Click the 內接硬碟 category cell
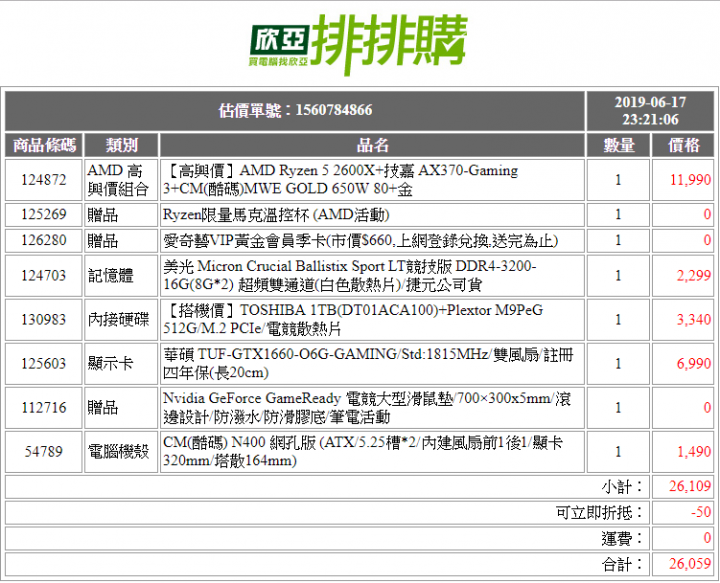Image resolution: width=720 pixels, height=583 pixels. tap(121, 320)
